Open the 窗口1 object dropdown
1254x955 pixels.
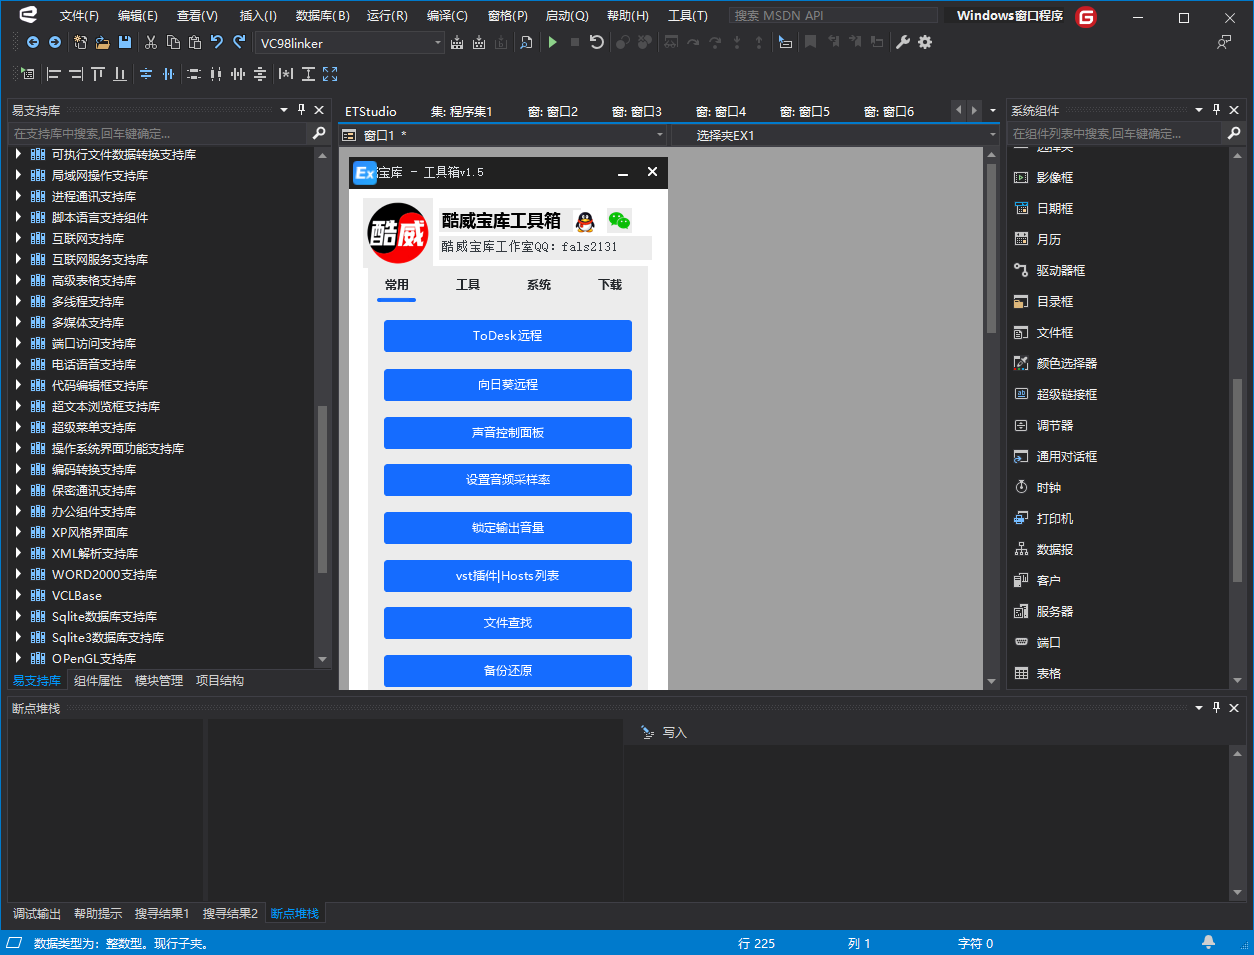click(660, 135)
